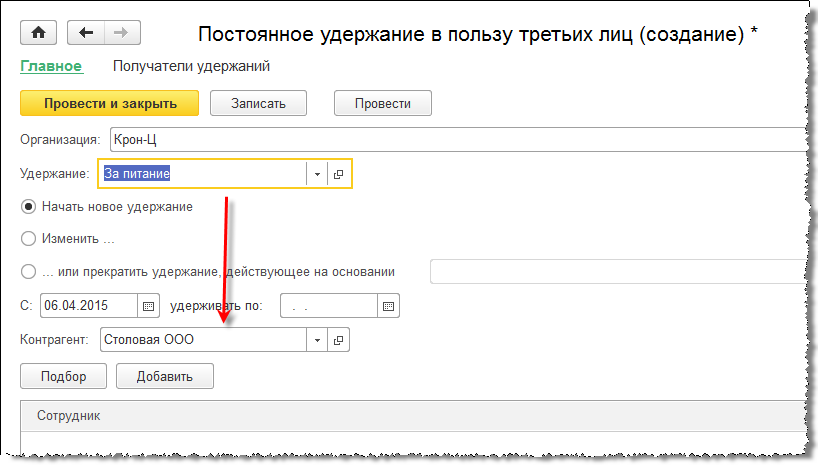Click Контрагент field Столовая ООО
This screenshot has height=465, width=818.
203,340
